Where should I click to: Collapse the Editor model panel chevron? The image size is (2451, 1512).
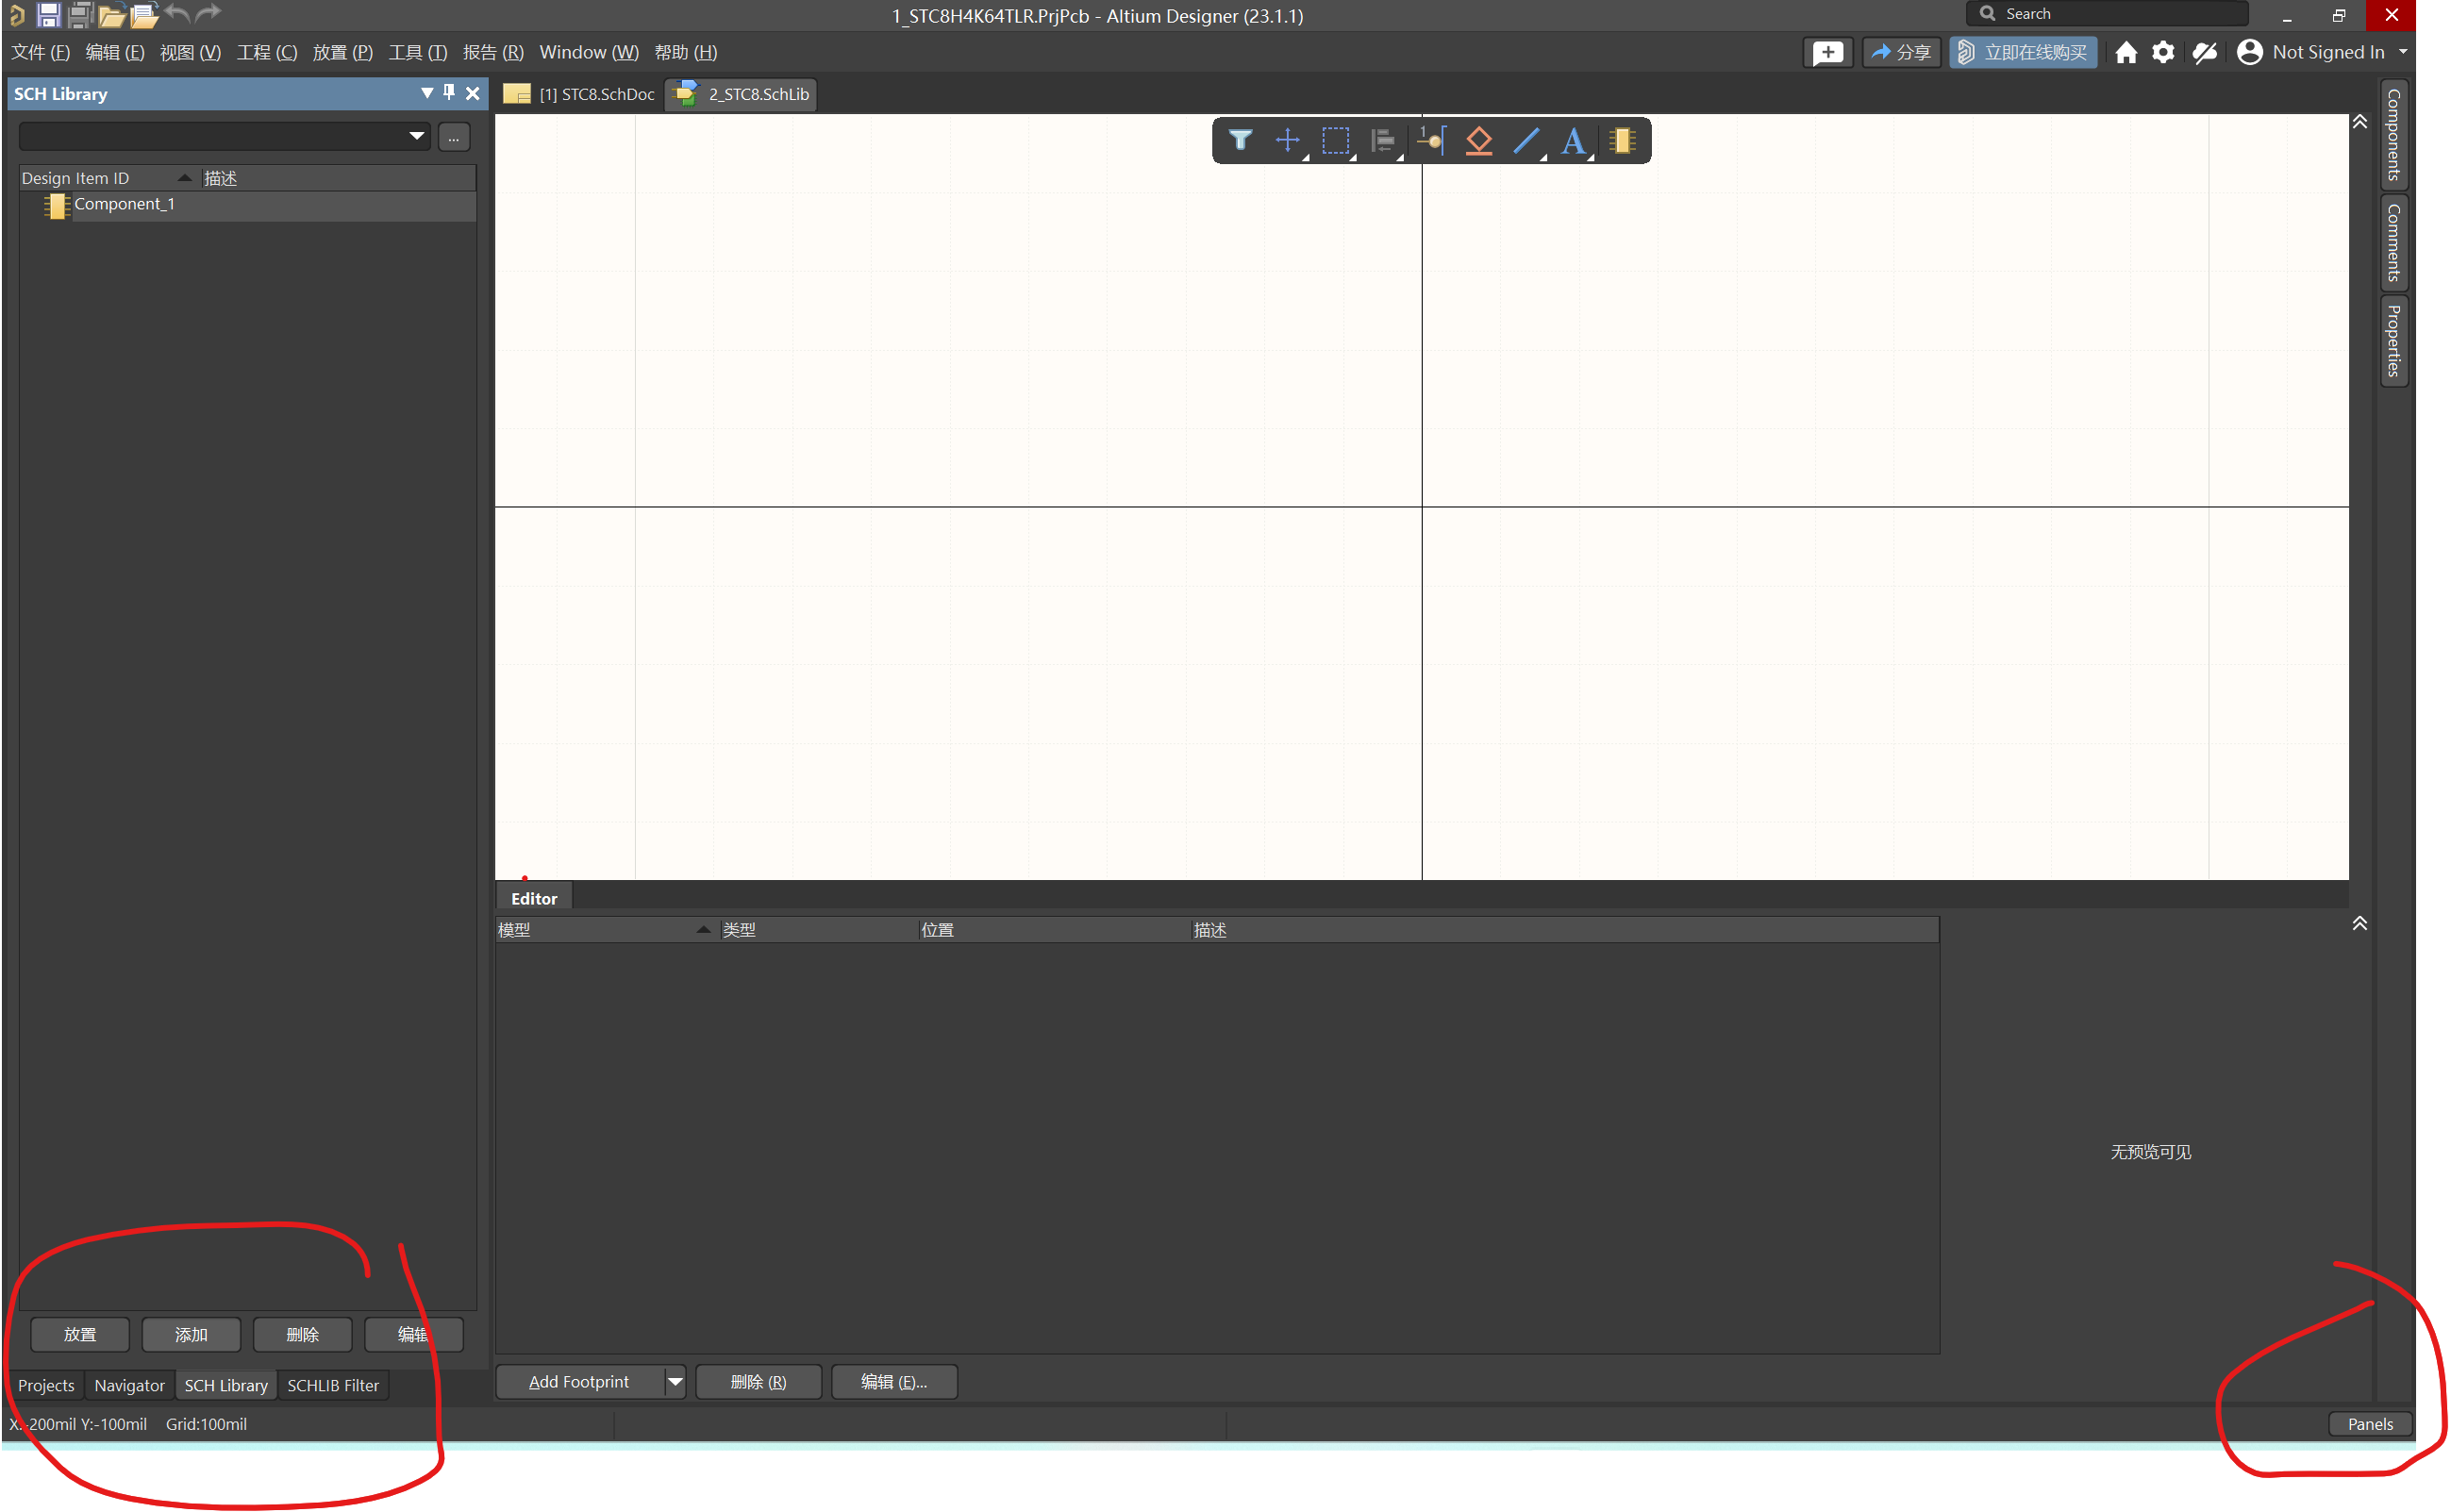(2359, 923)
